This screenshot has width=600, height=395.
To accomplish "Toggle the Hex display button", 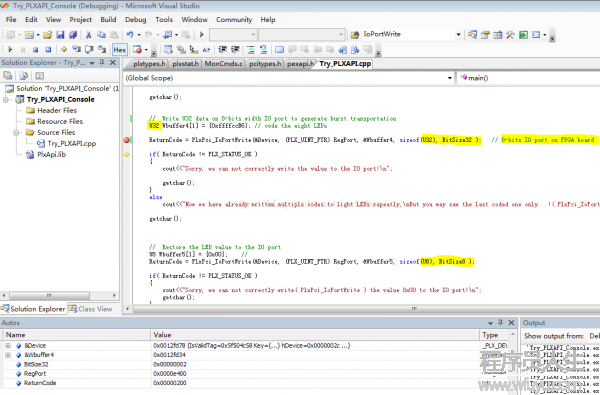I will pos(120,50).
